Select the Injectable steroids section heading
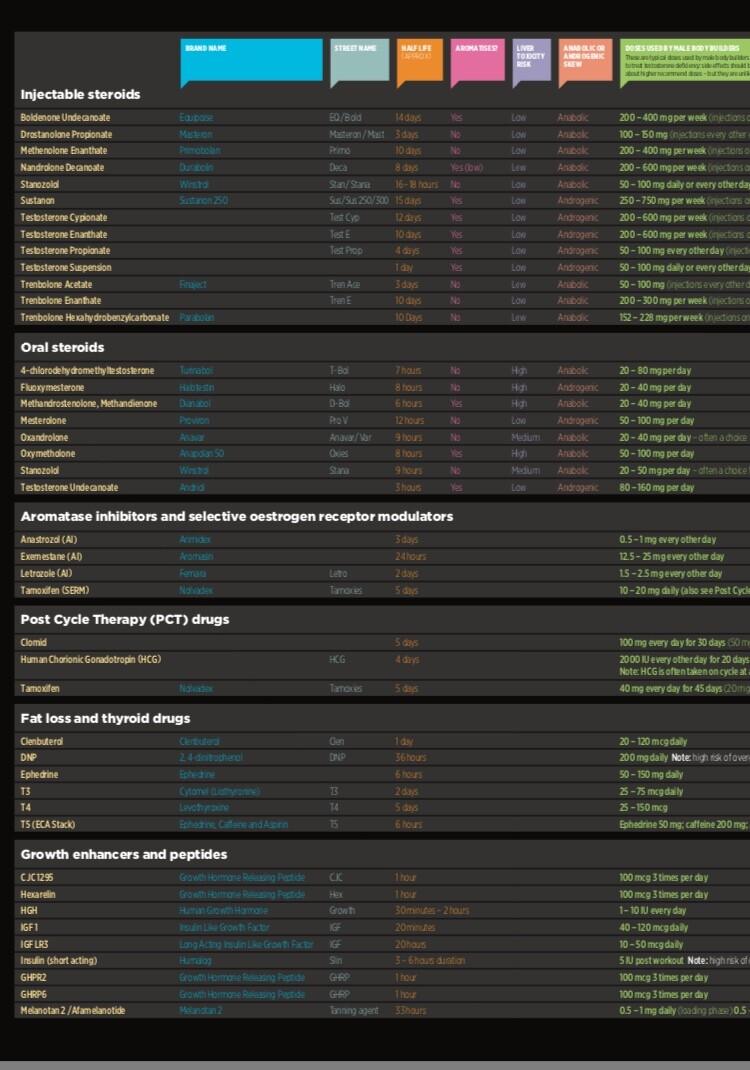The width and height of the screenshot is (750, 1070). tap(80, 95)
